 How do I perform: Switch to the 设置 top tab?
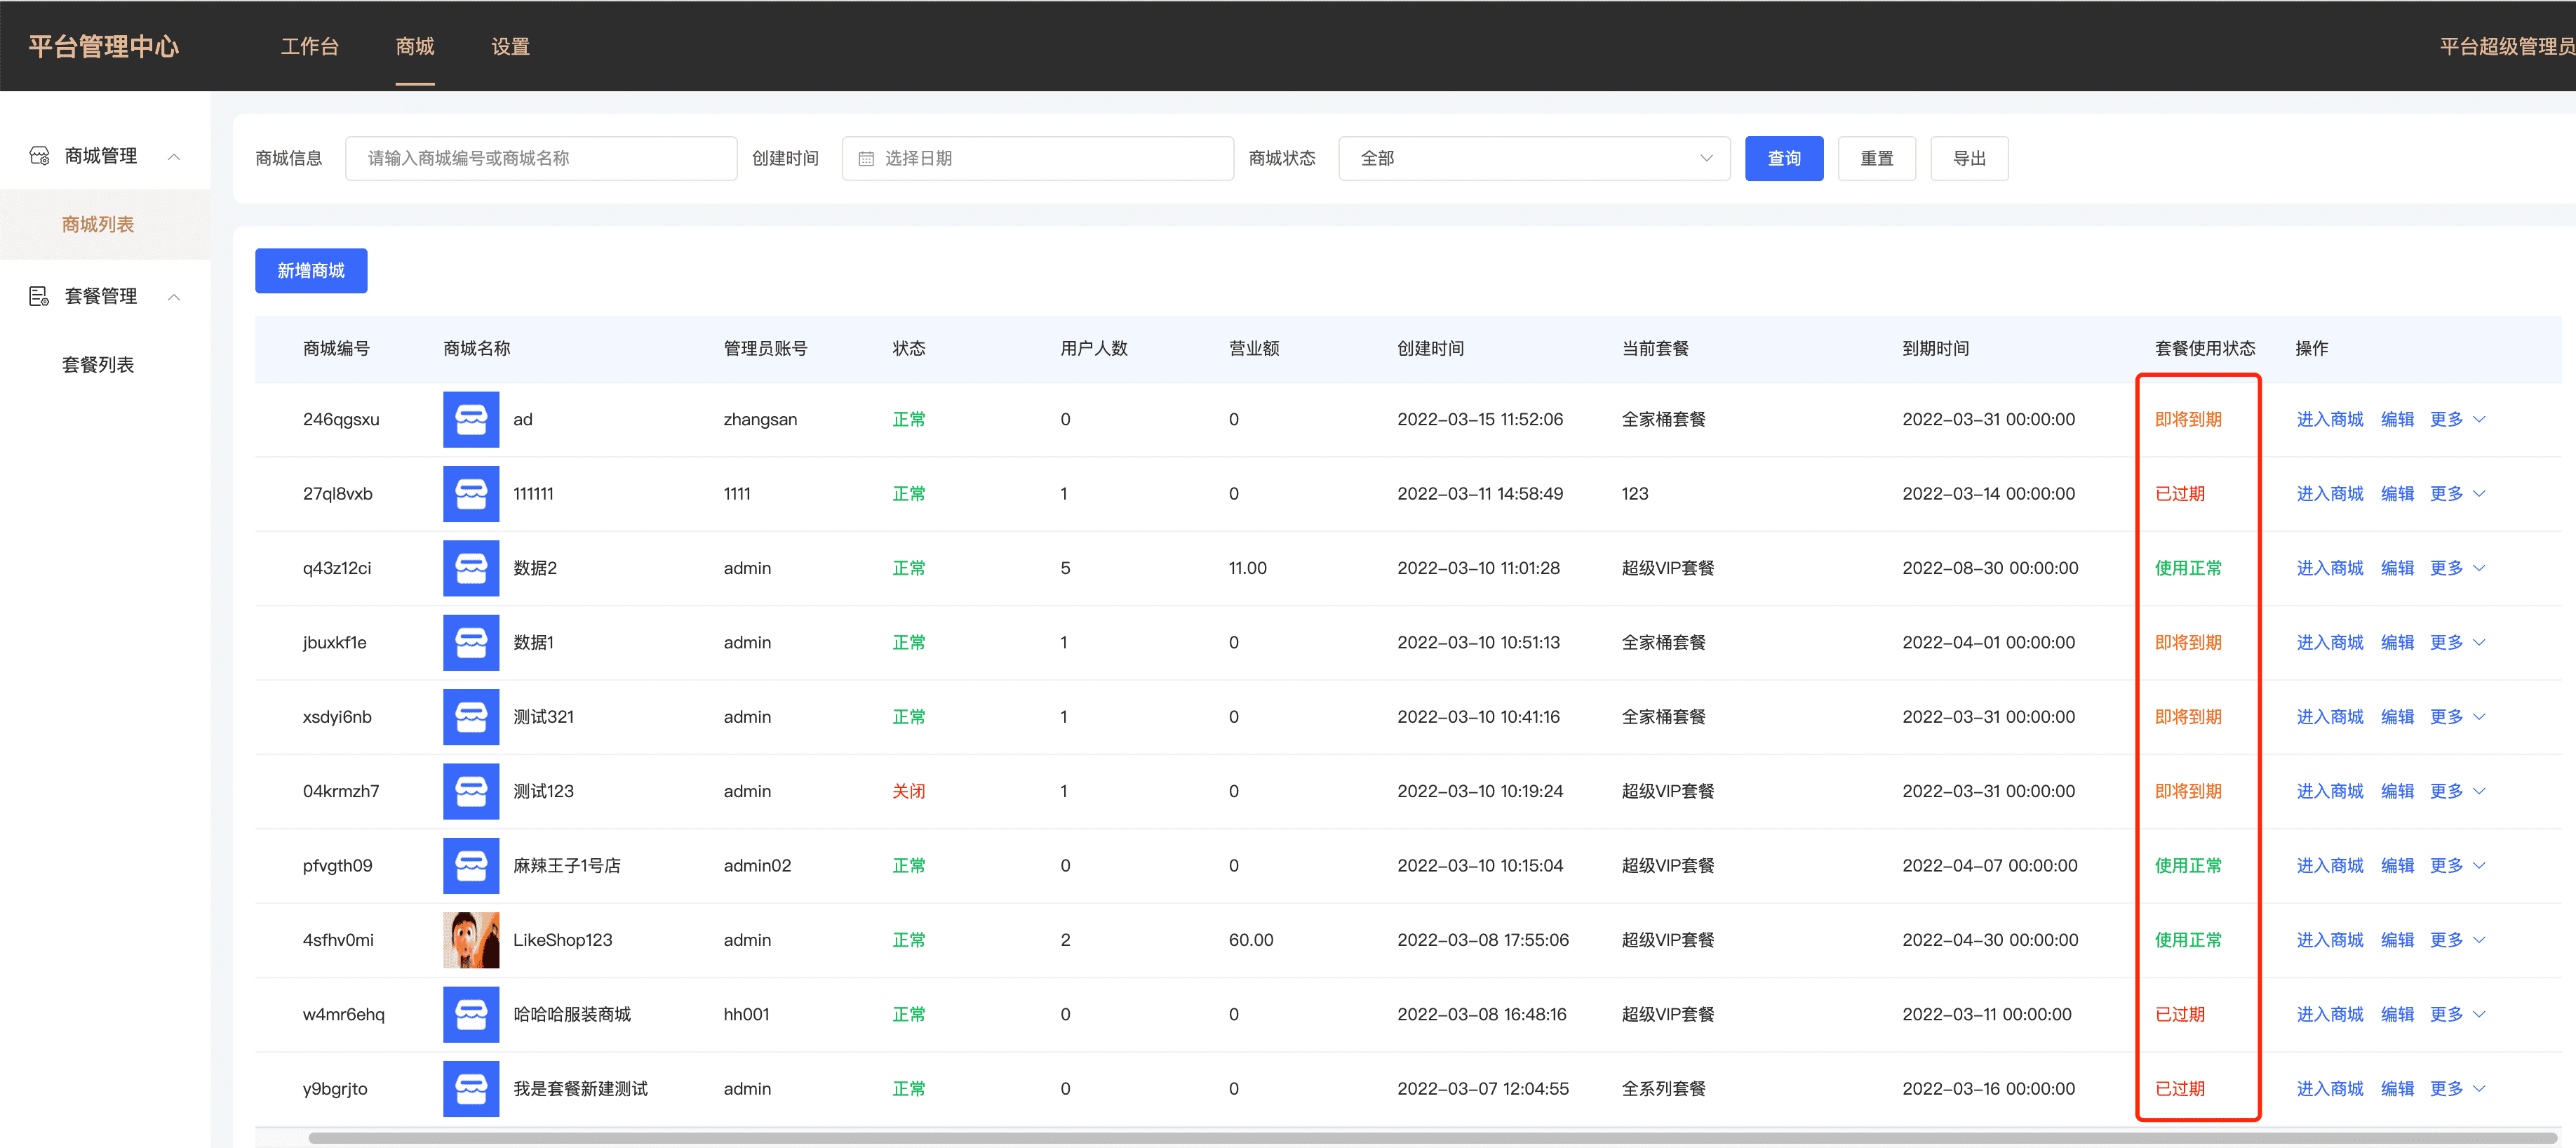click(510, 47)
